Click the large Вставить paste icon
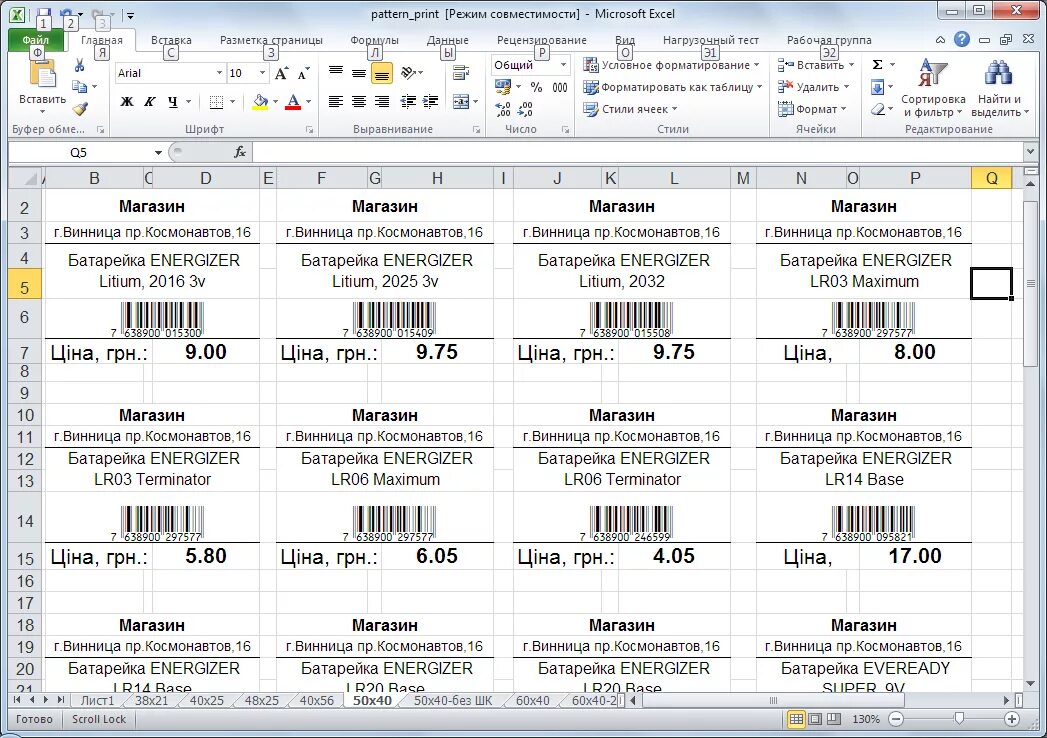This screenshot has width=1047, height=738. [x=43, y=74]
